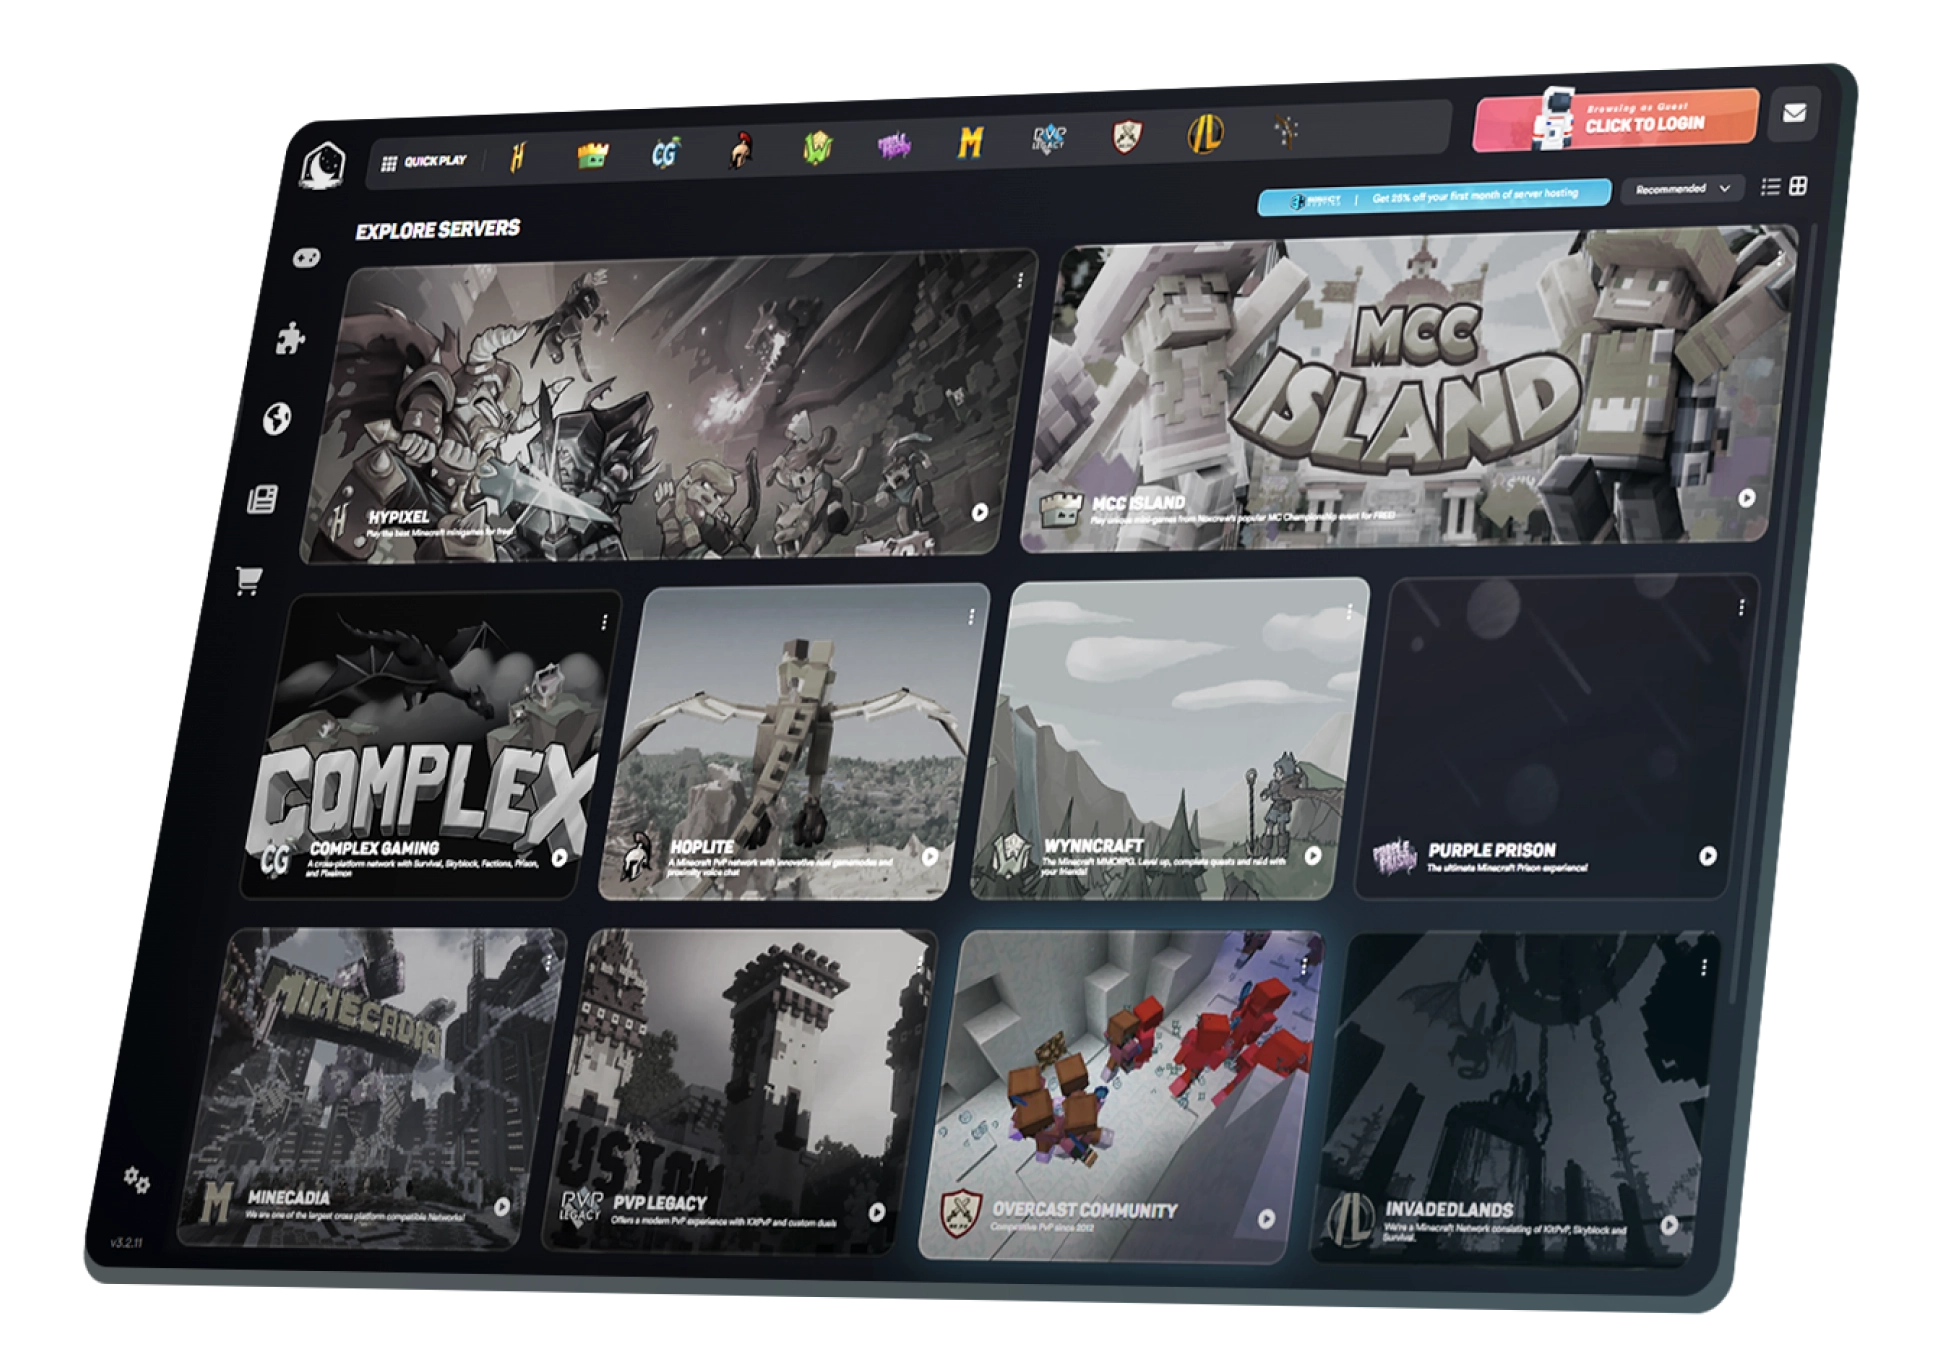Play the Hoplite server
Screen dimensions: 1946x1360
coord(930,856)
